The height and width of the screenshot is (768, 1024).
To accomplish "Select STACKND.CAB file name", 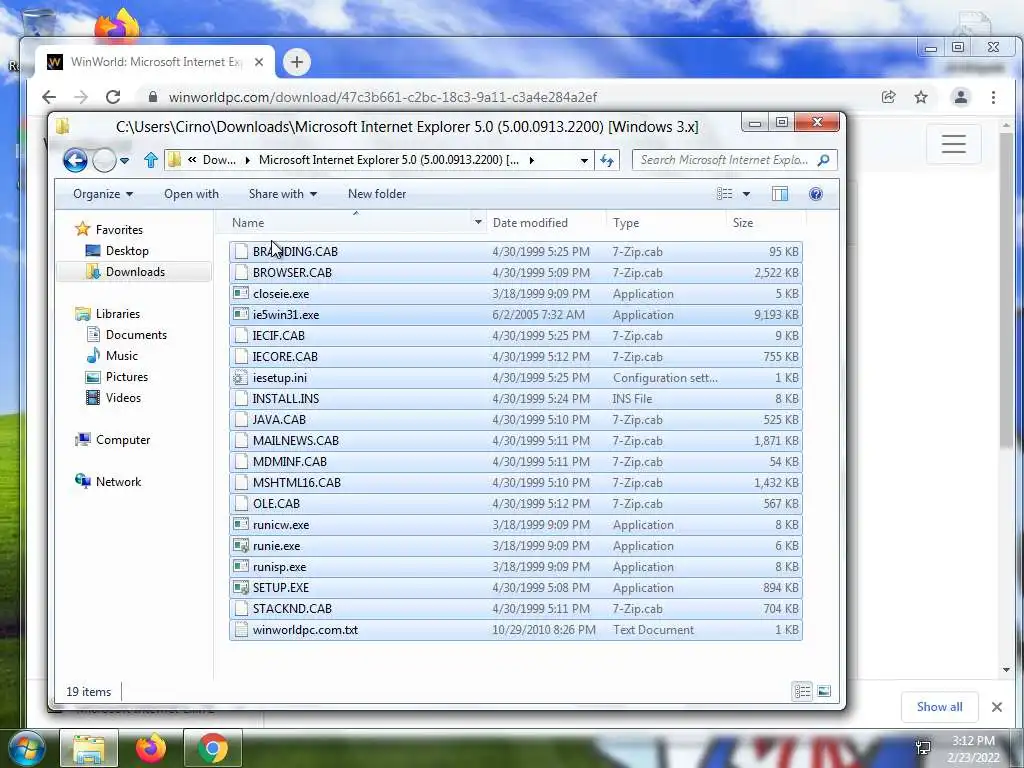I will [x=293, y=609].
